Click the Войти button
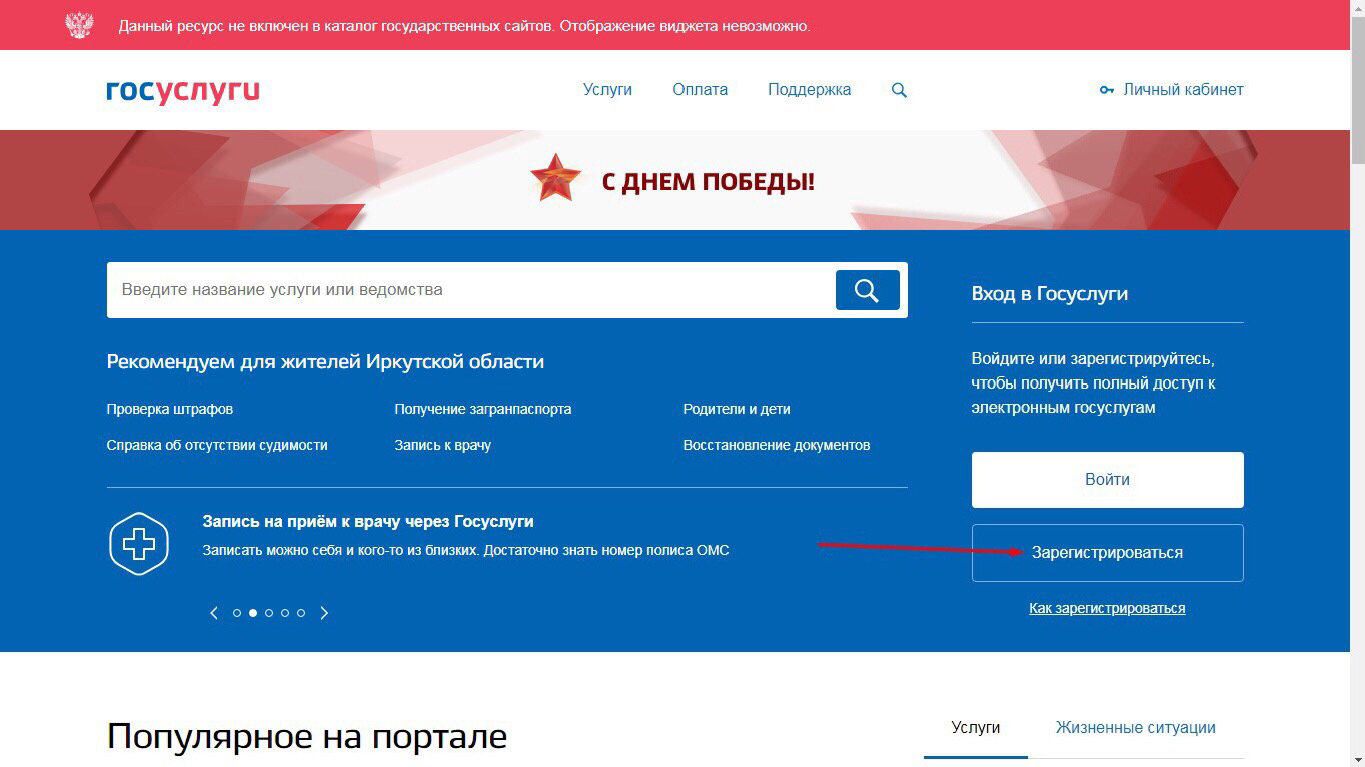 pos(1106,479)
